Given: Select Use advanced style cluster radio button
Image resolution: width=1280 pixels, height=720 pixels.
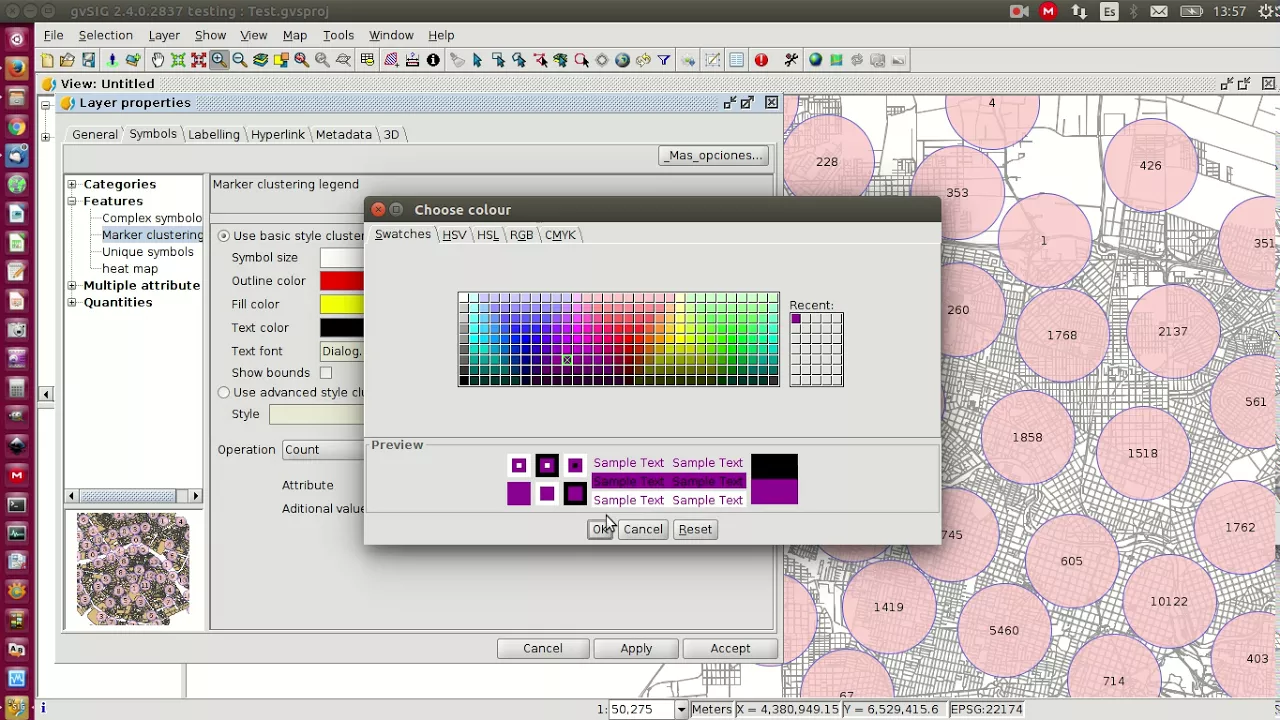Looking at the screenshot, I should click(x=224, y=393).
